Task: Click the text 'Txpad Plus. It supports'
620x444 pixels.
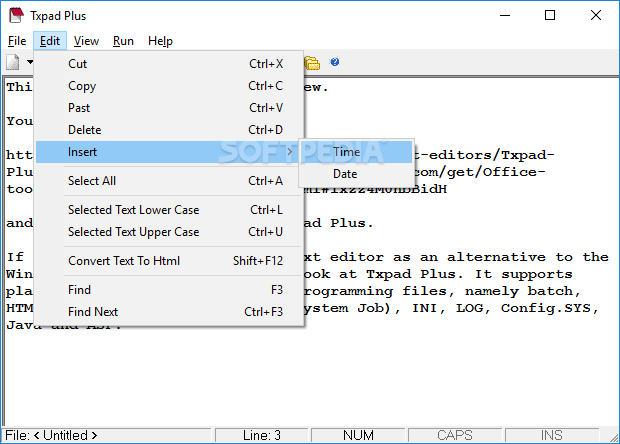Action: click(x=469, y=274)
